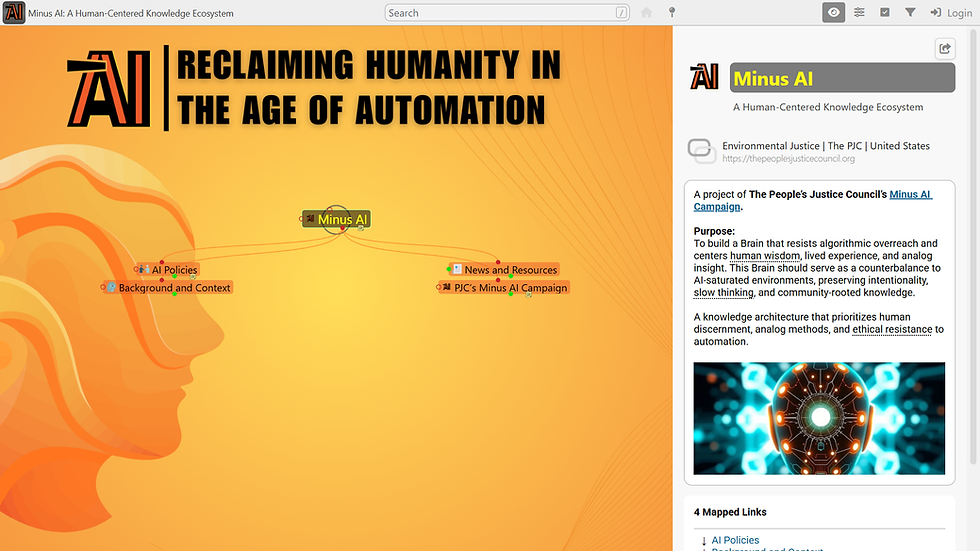Activate the AI Policies thought node

(174, 270)
